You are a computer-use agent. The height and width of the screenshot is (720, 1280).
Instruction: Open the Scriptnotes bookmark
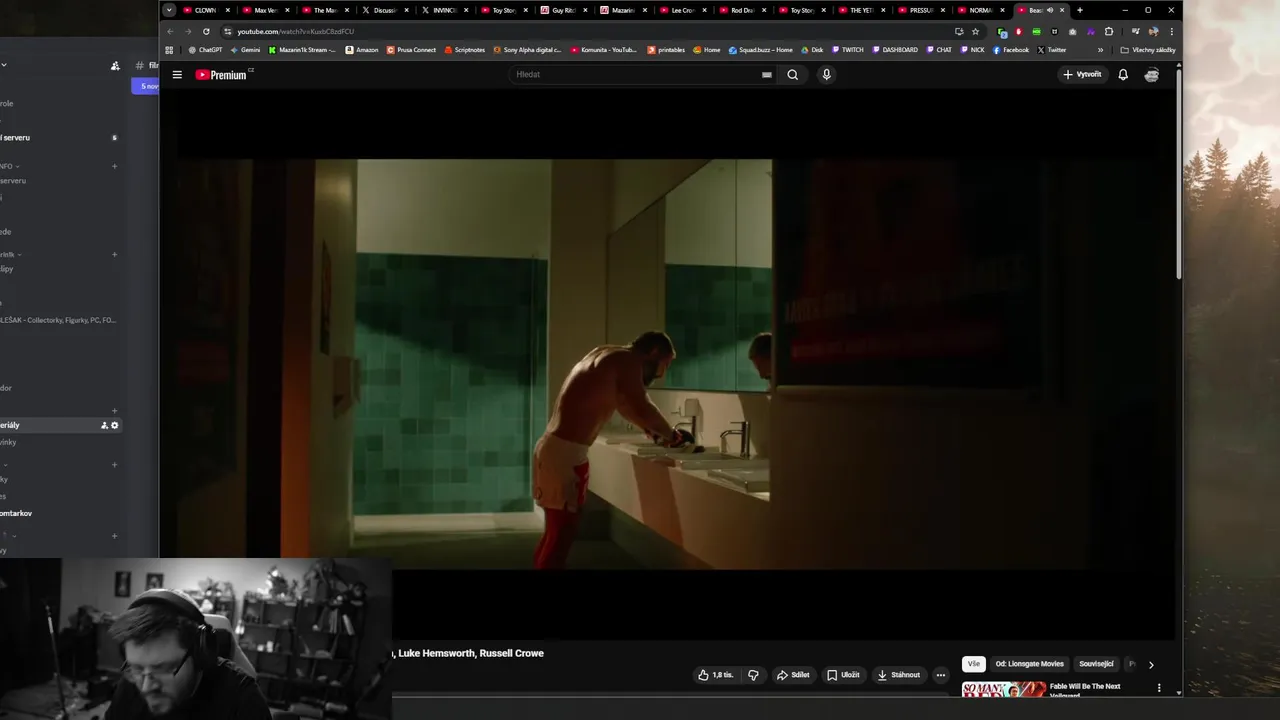[x=464, y=50]
